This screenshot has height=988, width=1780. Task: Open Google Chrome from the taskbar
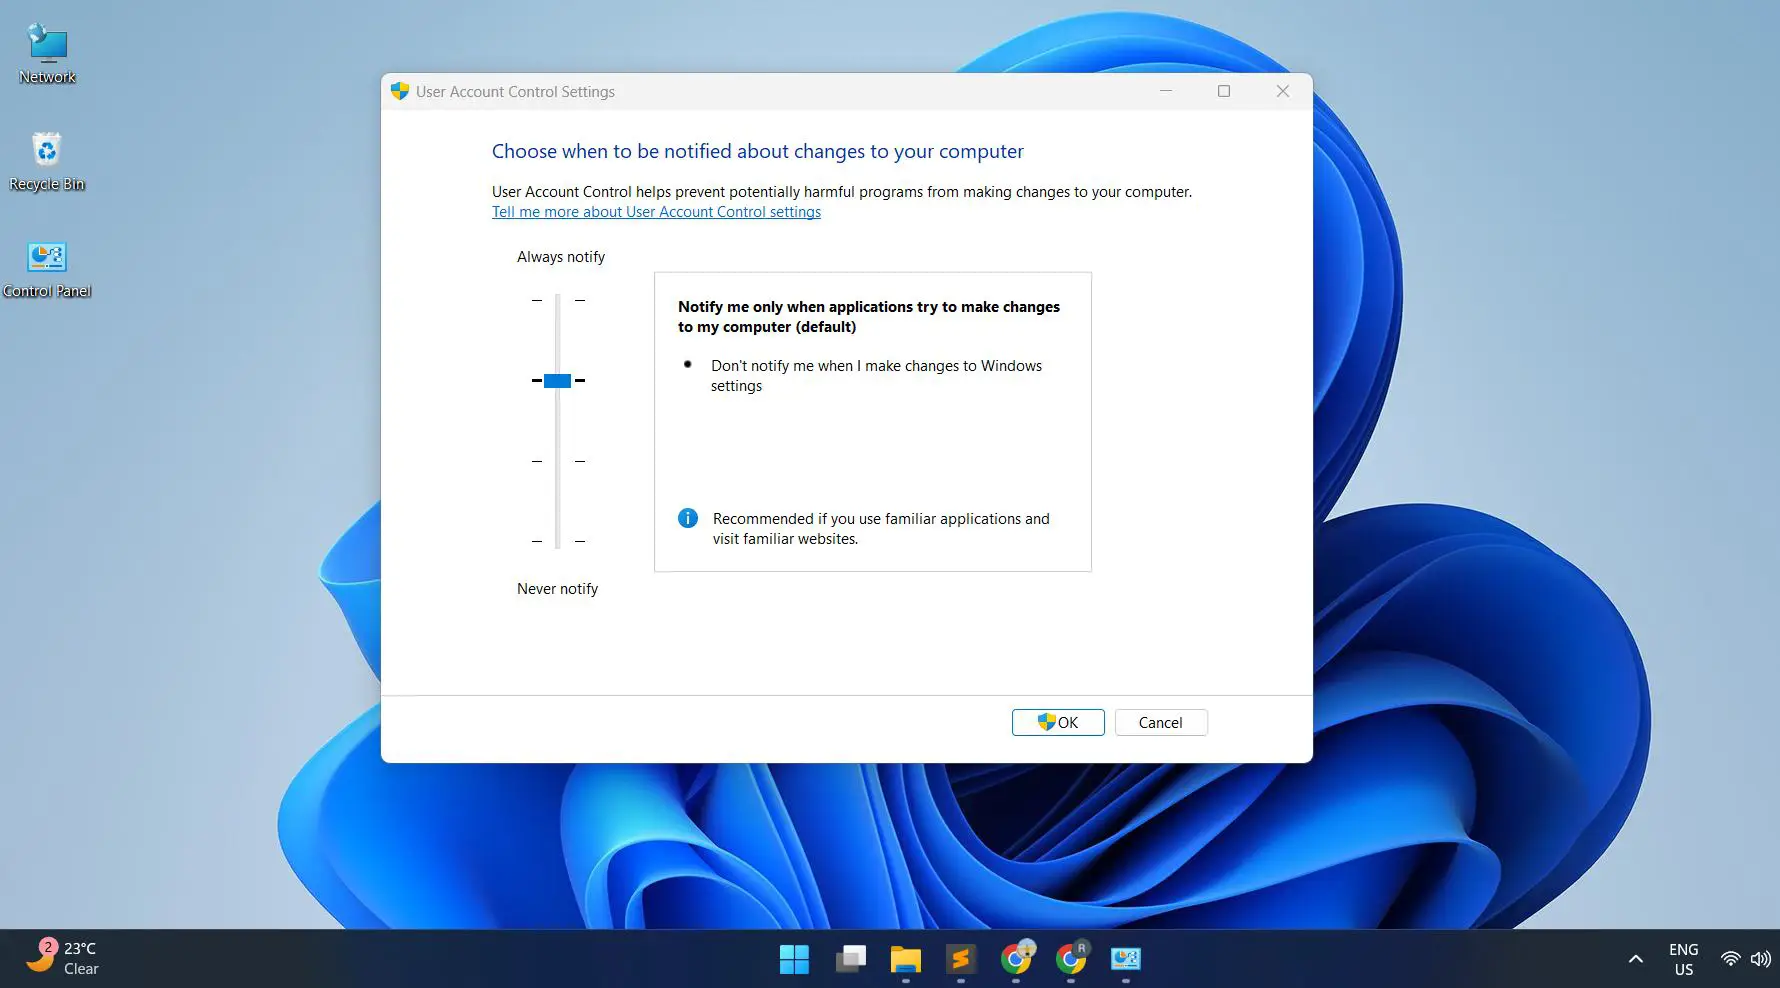1017,958
